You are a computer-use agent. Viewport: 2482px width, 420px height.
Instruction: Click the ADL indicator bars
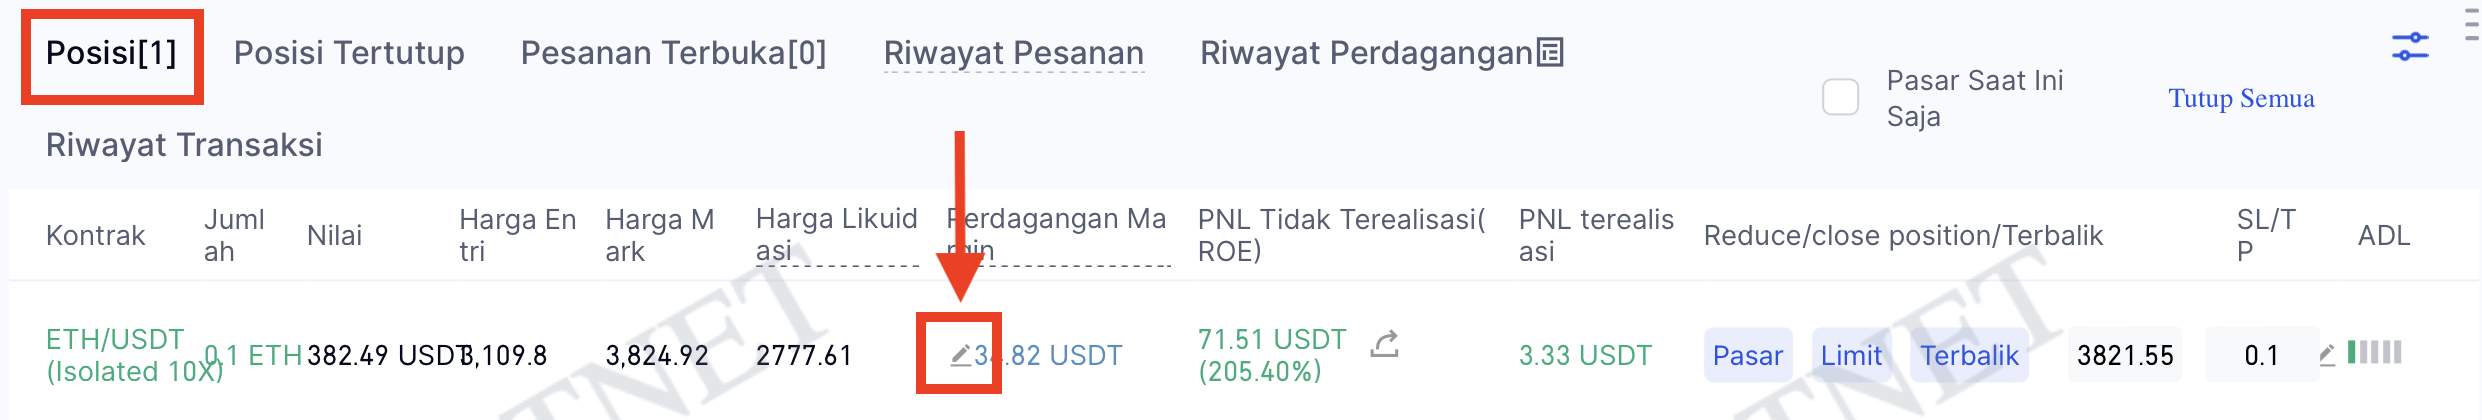pyautogui.click(x=2374, y=352)
